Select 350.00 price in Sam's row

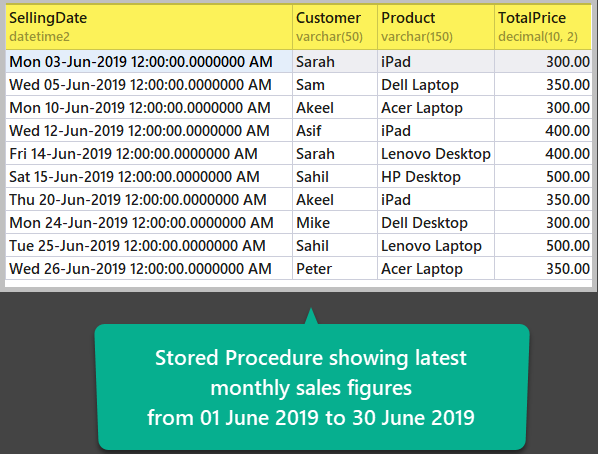(543, 84)
